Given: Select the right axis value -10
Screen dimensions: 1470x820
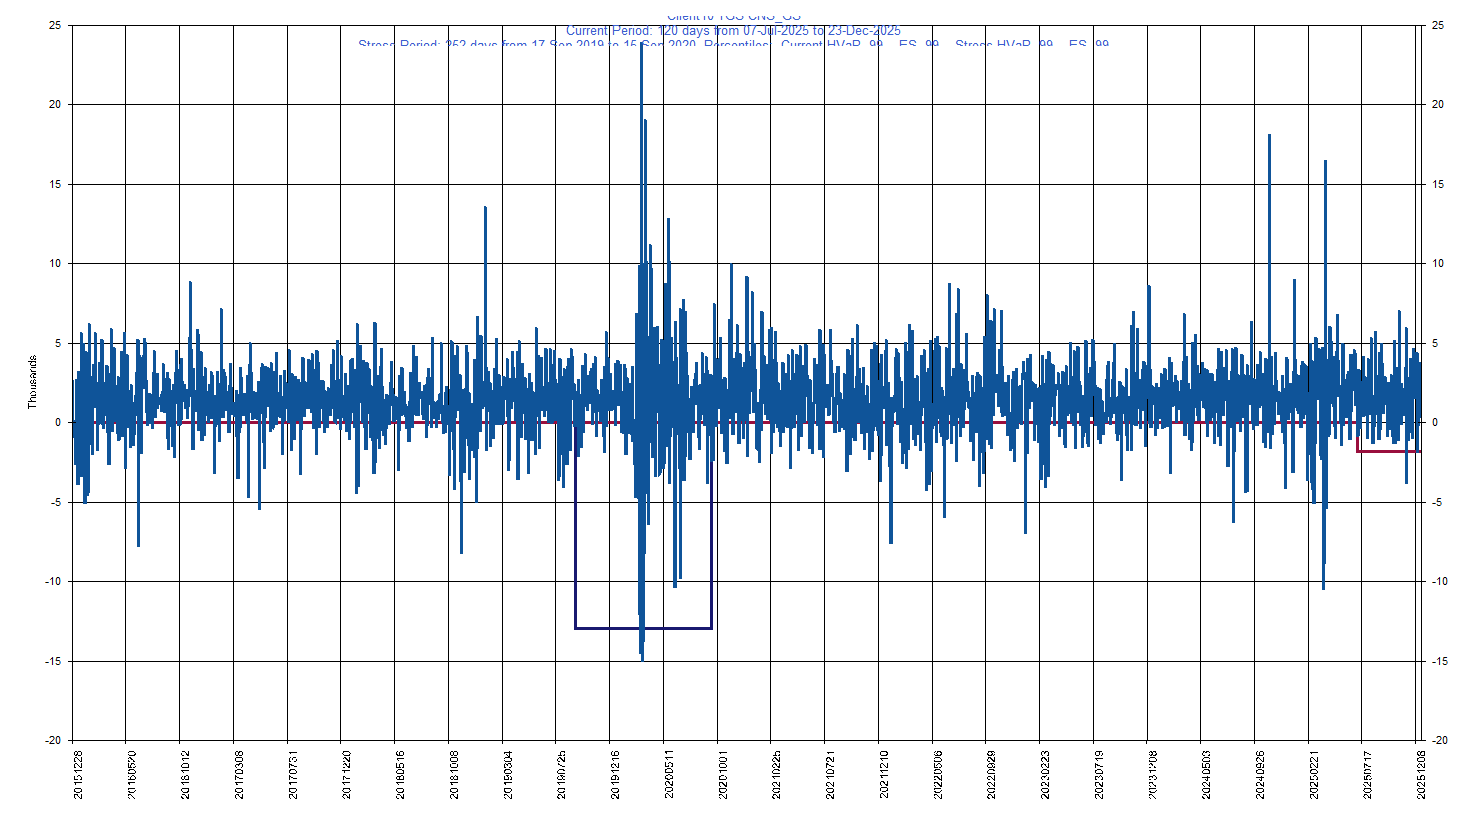Looking at the screenshot, I should [1438, 581].
